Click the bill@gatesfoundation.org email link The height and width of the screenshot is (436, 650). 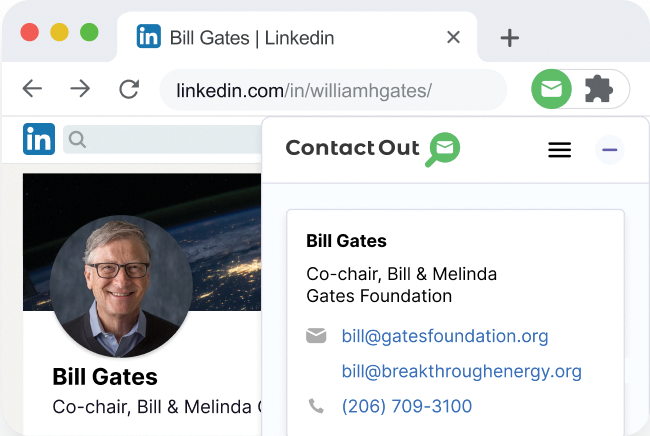click(x=444, y=336)
